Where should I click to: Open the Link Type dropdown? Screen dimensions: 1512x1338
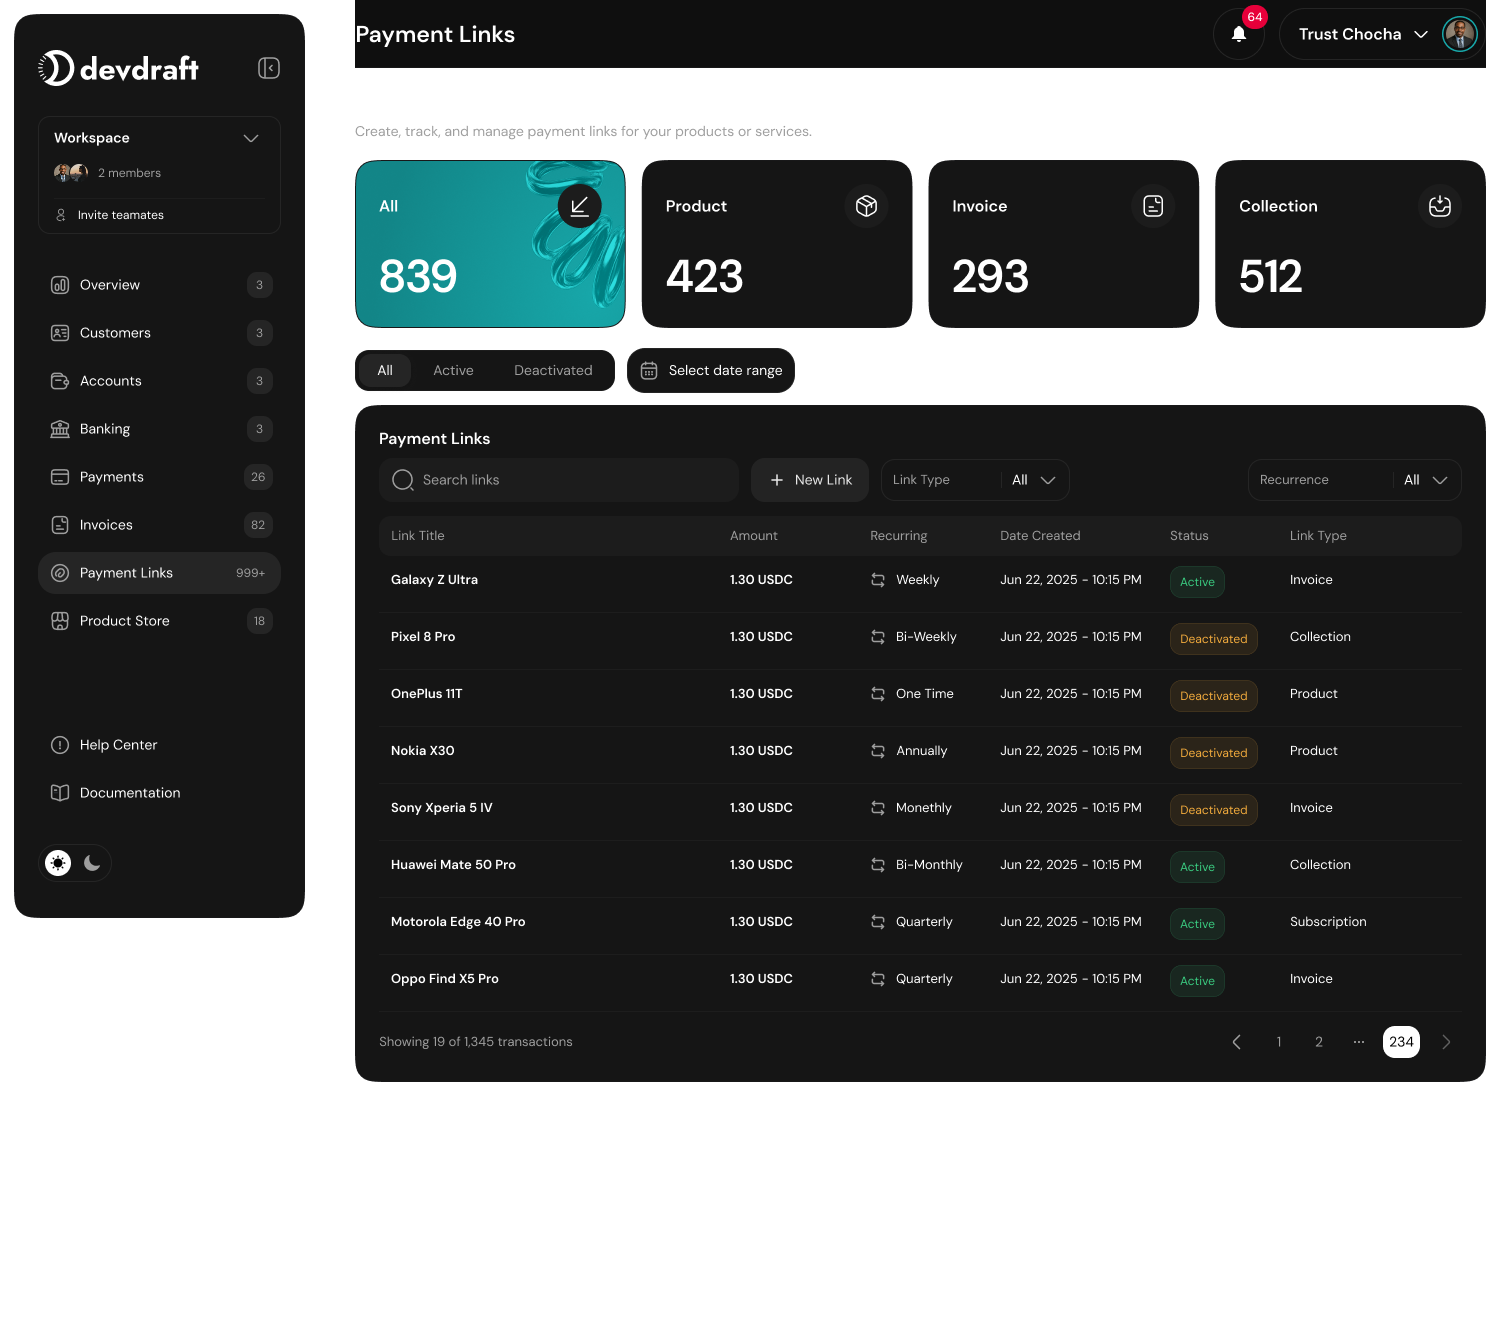(1048, 480)
